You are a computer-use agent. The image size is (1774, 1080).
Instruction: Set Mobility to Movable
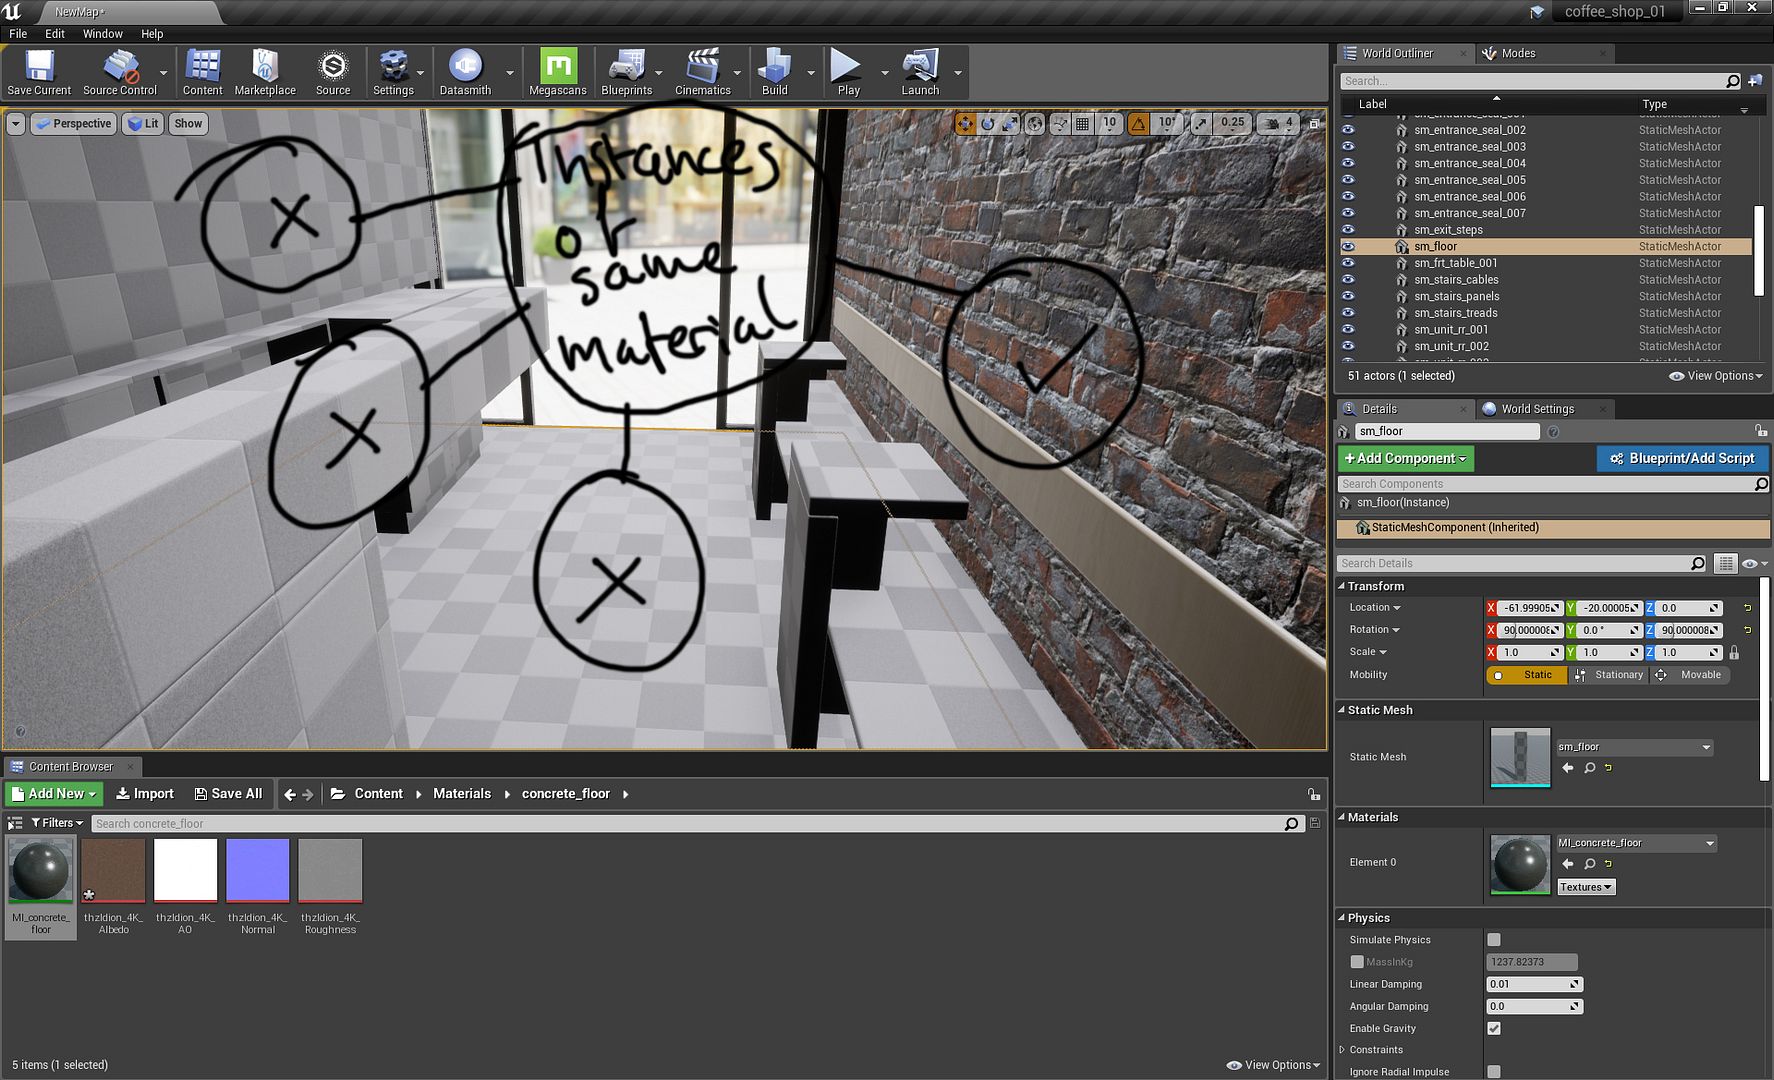click(1690, 675)
